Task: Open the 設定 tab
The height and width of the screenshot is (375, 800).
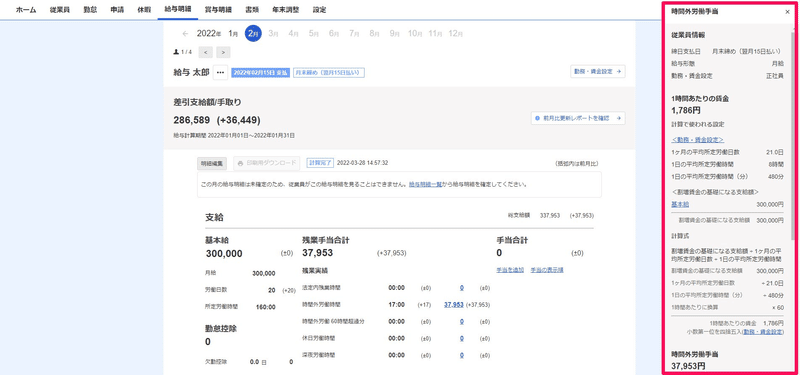Action: point(319,10)
